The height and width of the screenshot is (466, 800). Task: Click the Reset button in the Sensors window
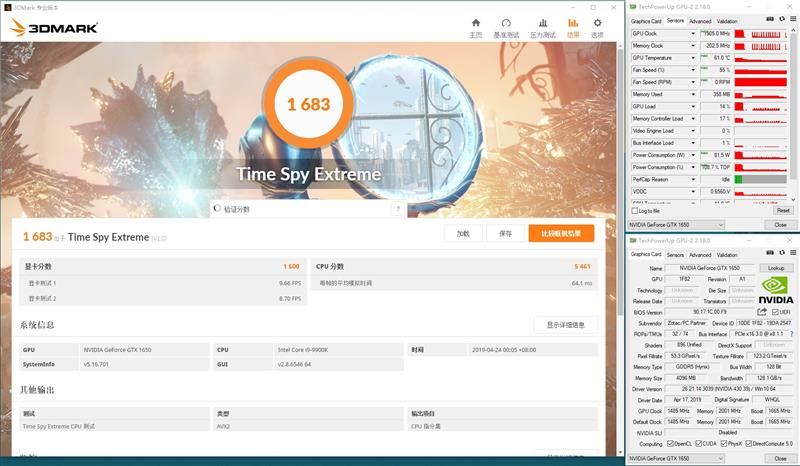pos(783,210)
